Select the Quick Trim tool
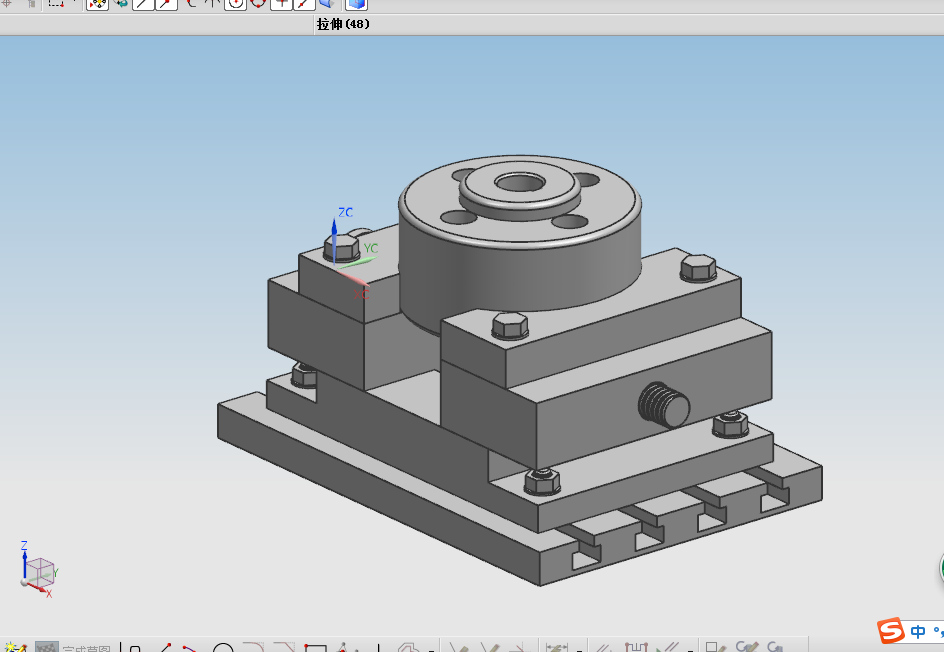 tap(459, 647)
